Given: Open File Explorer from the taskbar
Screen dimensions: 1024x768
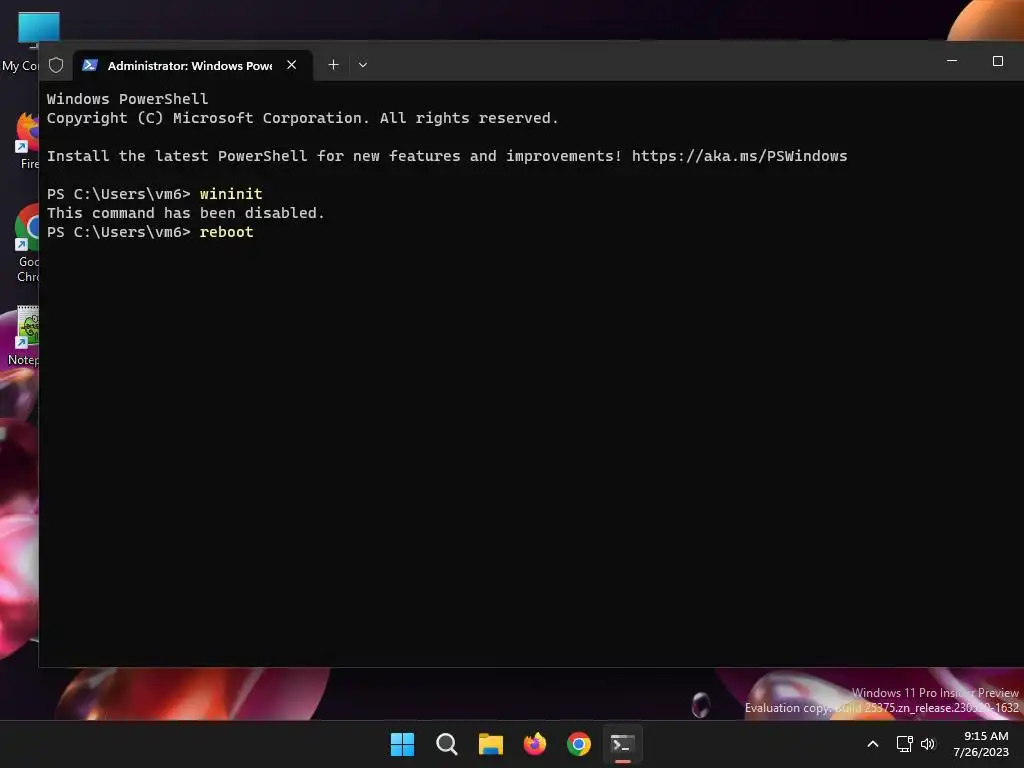Looking at the screenshot, I should [490, 744].
